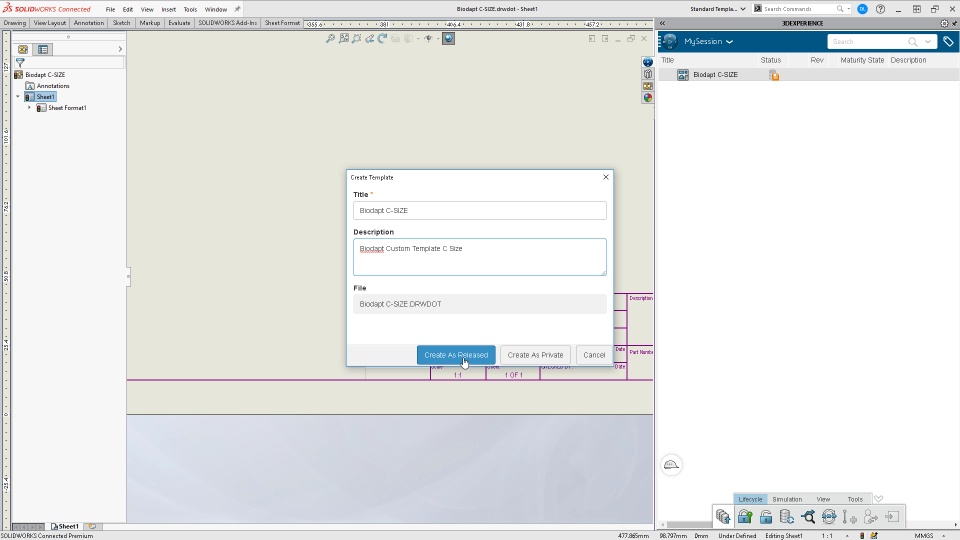Click the helmet assistant icon
Image resolution: width=960 pixels, height=540 pixels.
[671, 465]
